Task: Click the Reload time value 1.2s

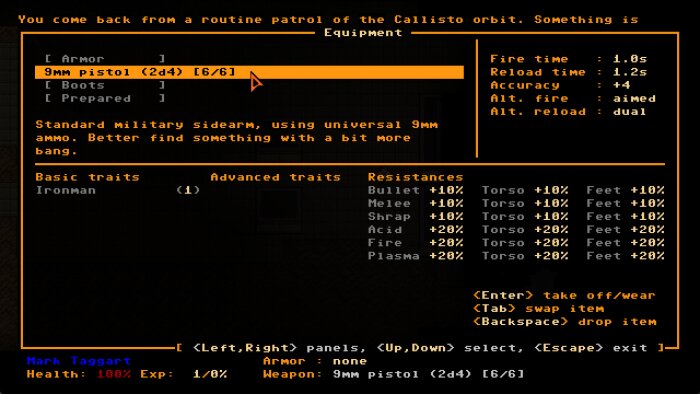Action: pos(629,72)
